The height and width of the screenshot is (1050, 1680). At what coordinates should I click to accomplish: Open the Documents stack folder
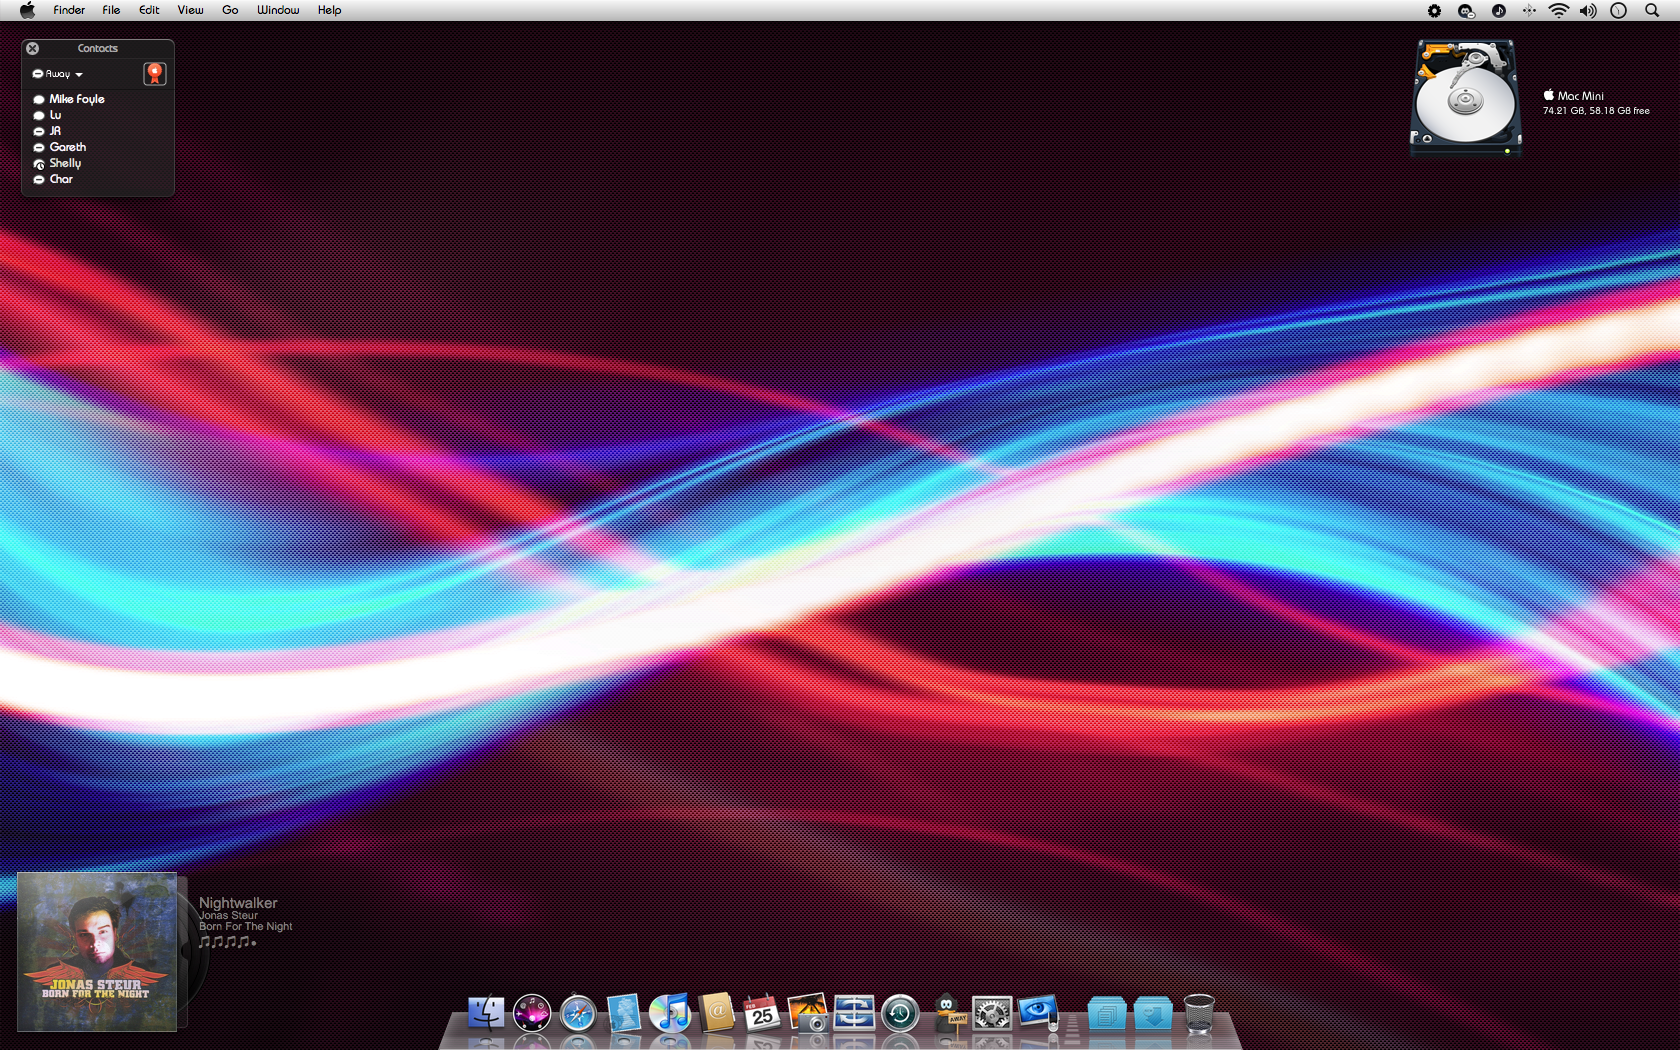(1107, 1013)
